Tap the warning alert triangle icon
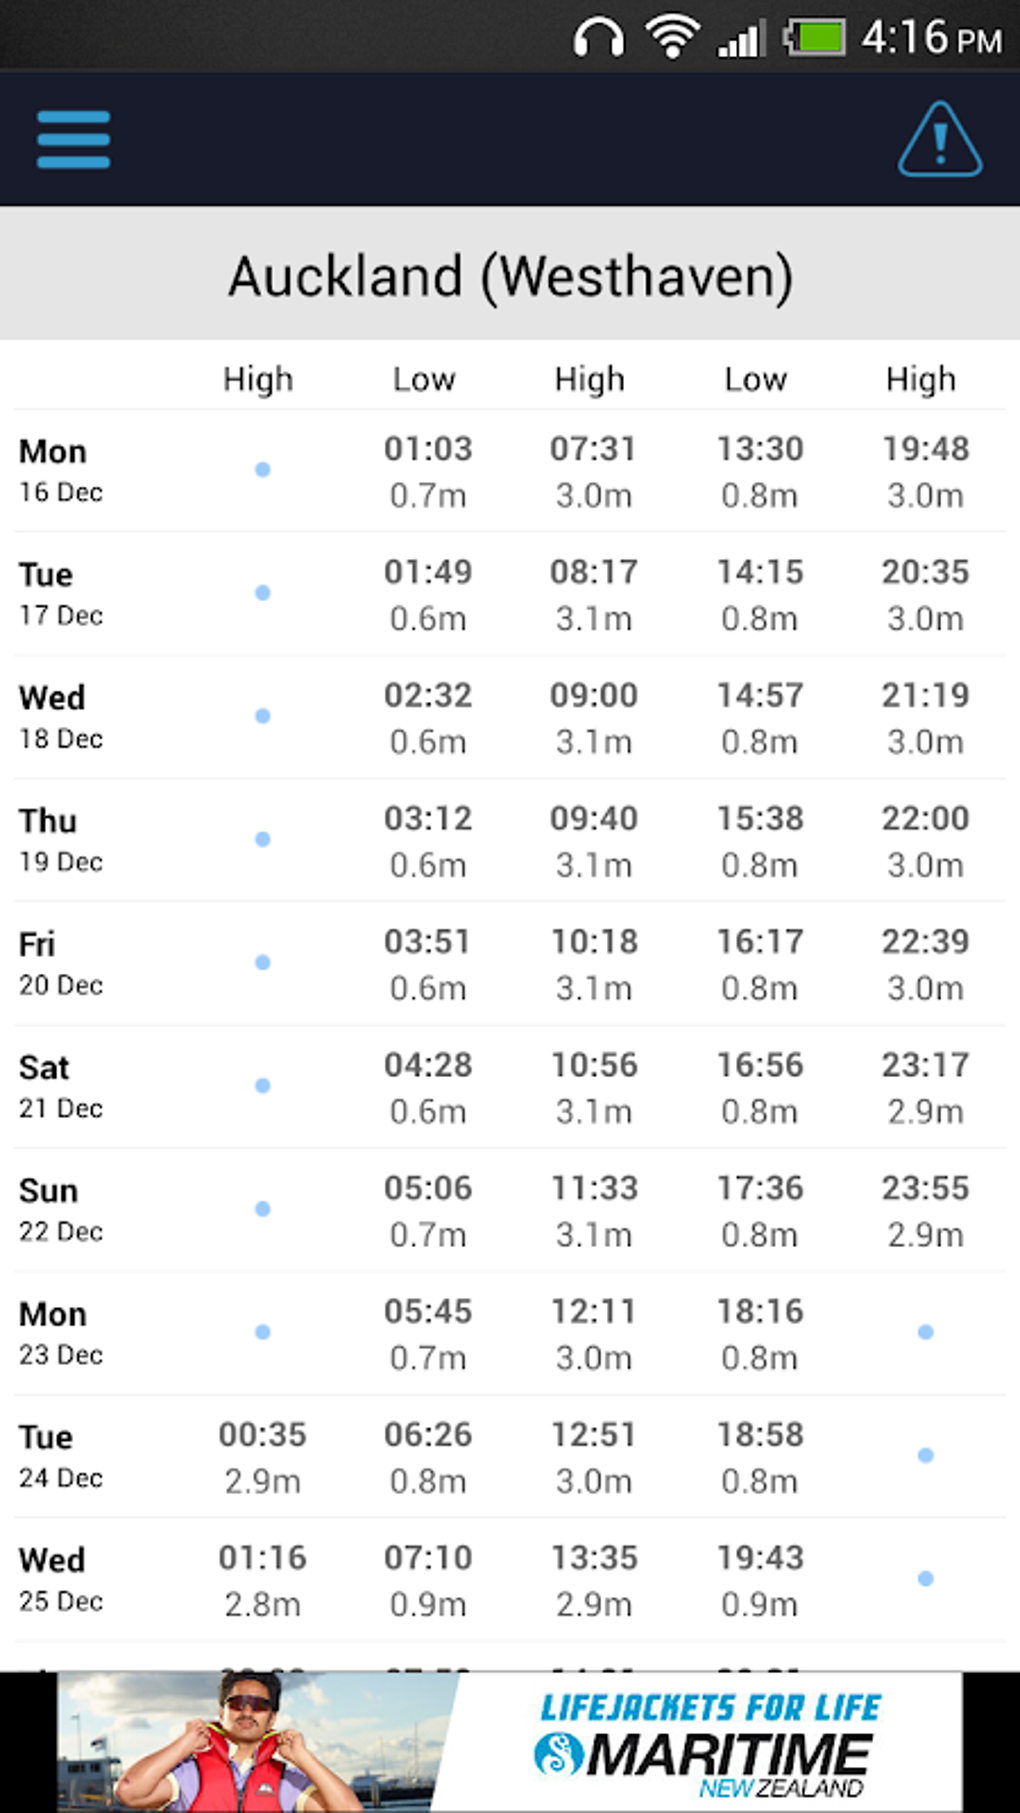 (x=940, y=140)
